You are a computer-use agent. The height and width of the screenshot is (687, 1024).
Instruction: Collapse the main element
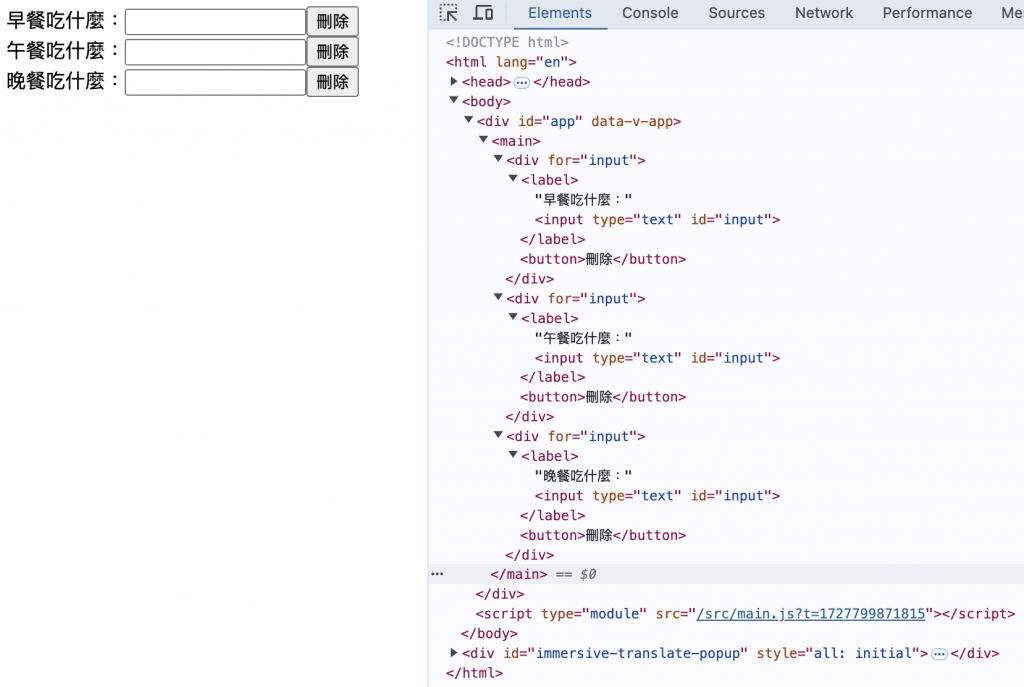click(x=483, y=140)
